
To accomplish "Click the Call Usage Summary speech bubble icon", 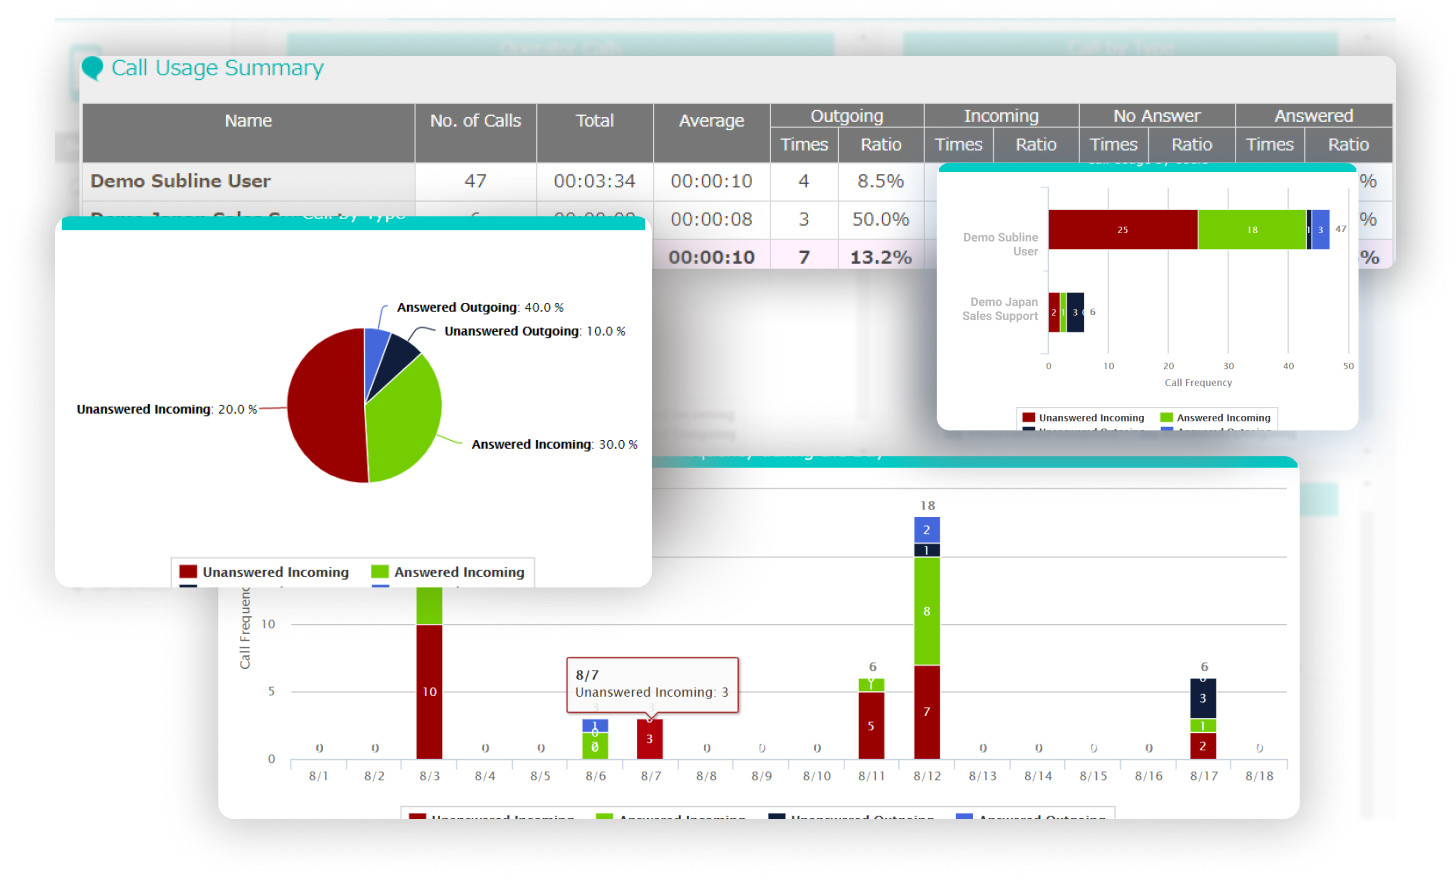I will click(x=92, y=68).
